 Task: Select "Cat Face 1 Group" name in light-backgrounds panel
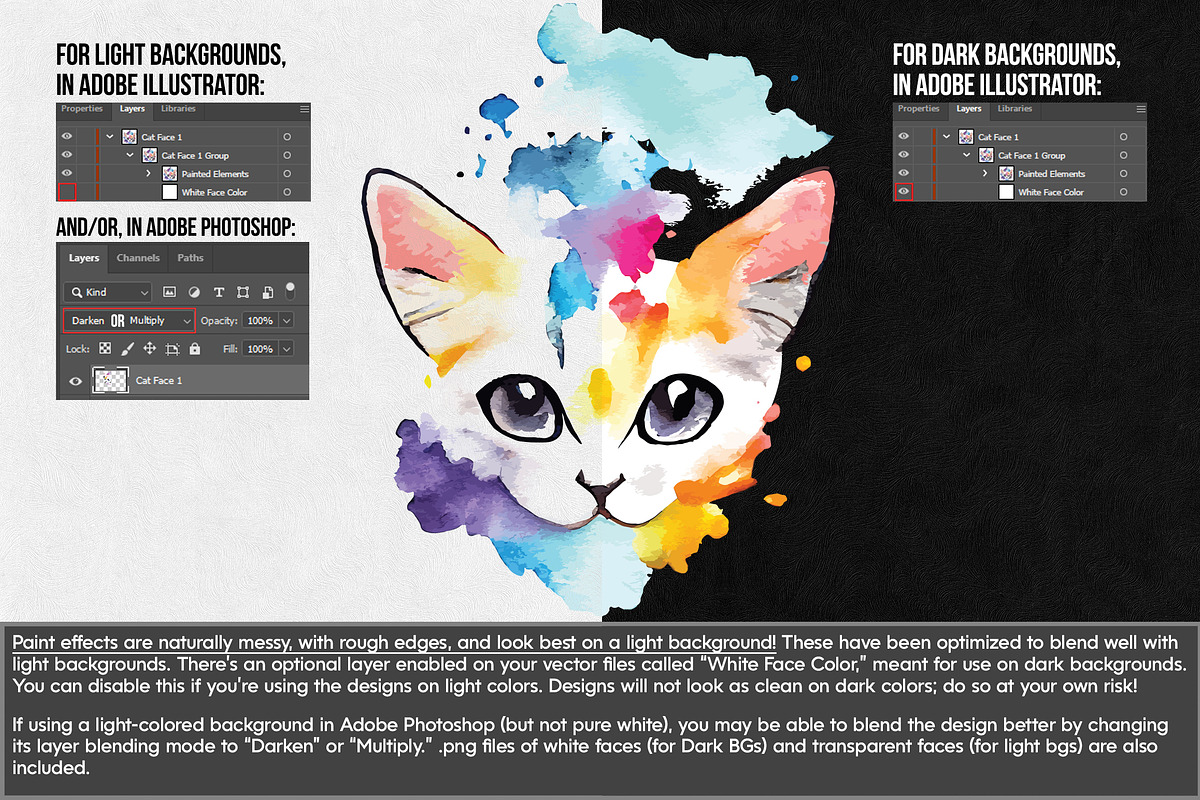pos(193,156)
